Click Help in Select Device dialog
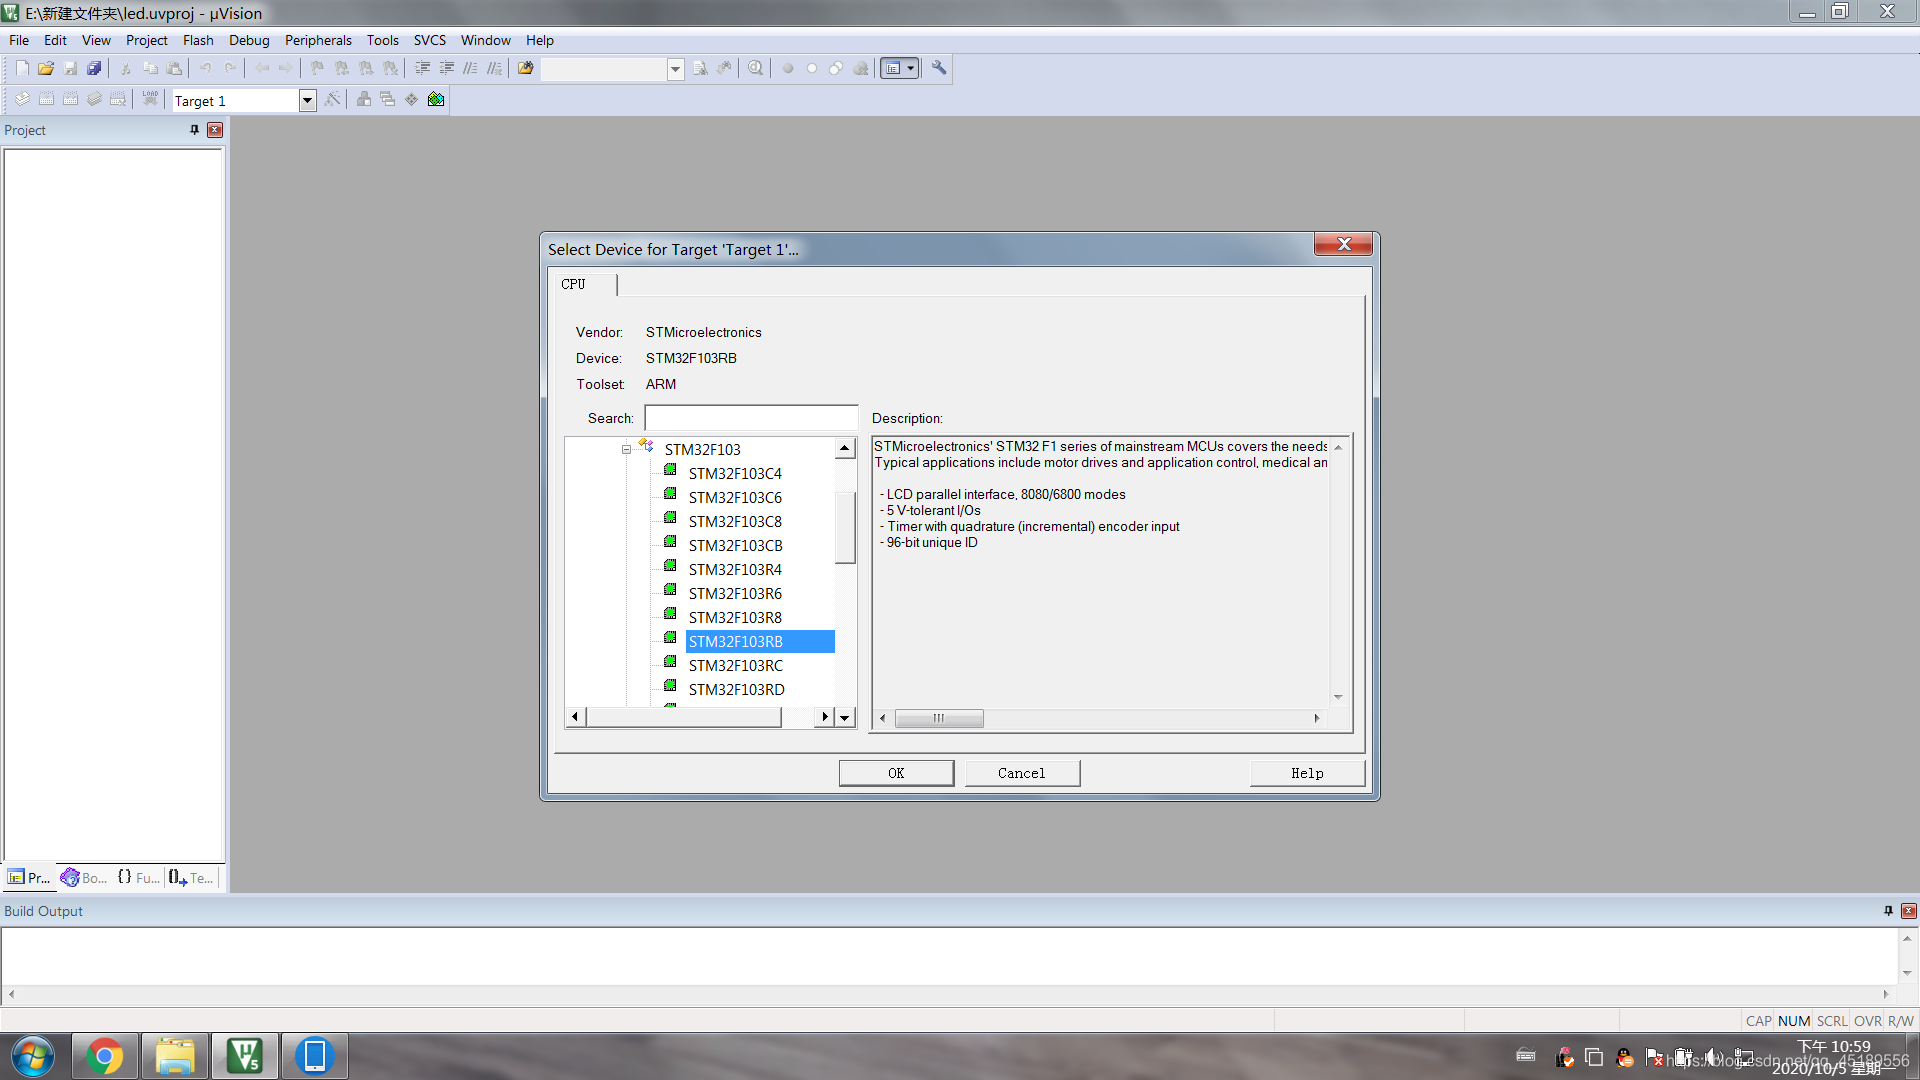The image size is (1920, 1080). pyautogui.click(x=1307, y=773)
